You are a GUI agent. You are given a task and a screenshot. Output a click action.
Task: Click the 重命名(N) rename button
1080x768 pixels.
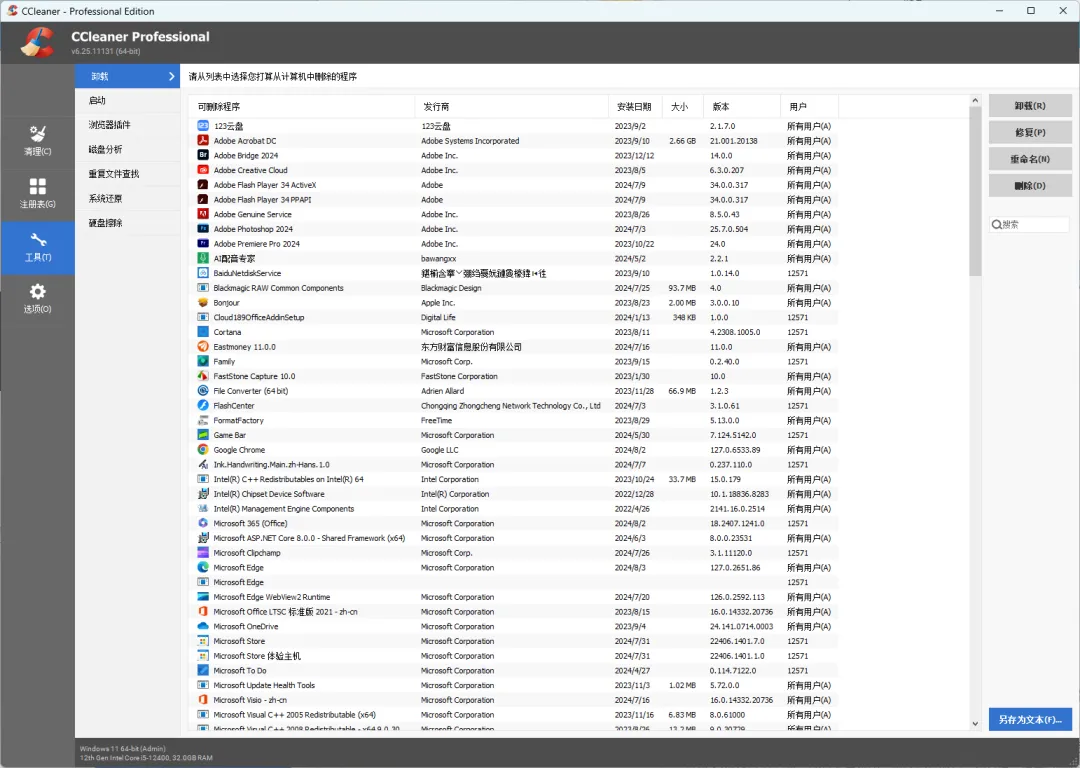[x=1030, y=159]
